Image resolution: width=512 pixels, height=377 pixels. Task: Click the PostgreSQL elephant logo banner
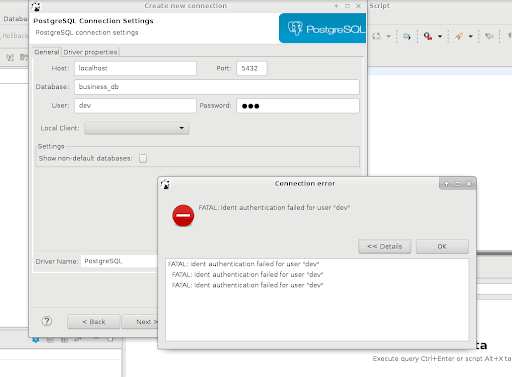tap(323, 28)
